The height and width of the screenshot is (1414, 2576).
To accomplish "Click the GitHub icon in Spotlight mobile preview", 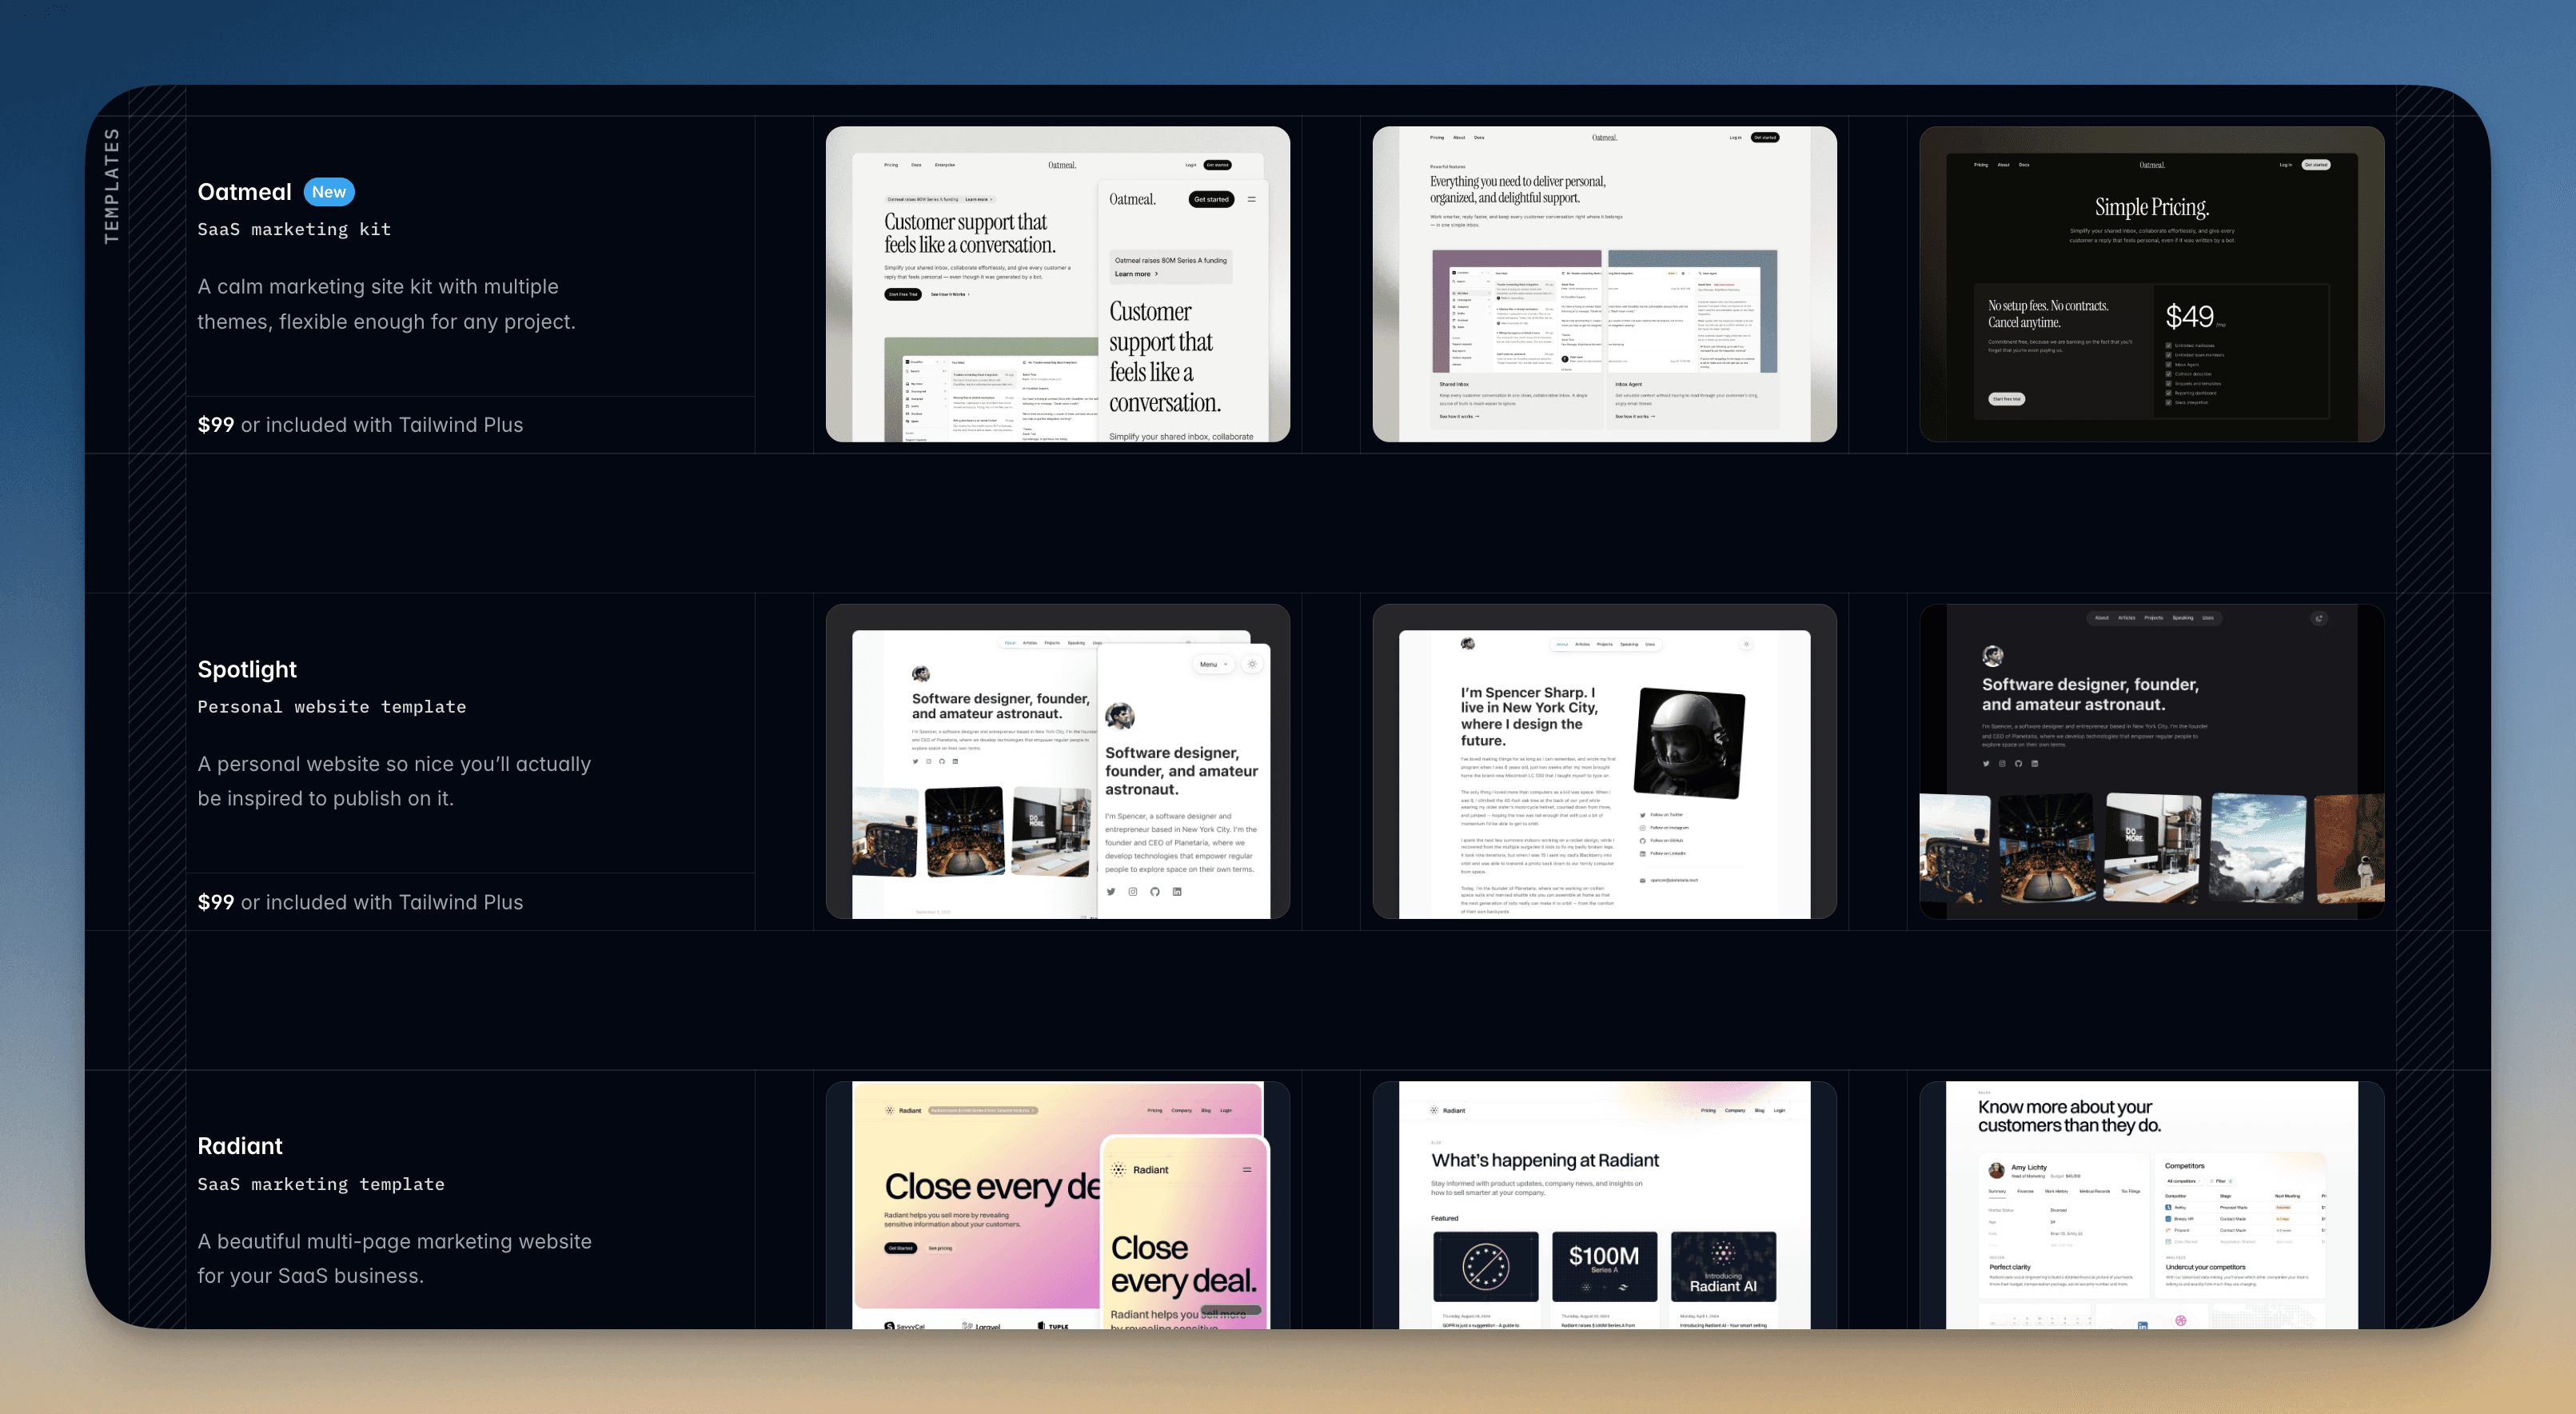I will pyautogui.click(x=1155, y=891).
